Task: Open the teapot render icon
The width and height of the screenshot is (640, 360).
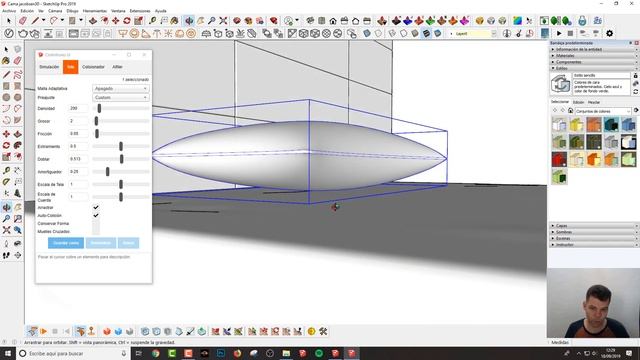Action: (x=23, y=33)
